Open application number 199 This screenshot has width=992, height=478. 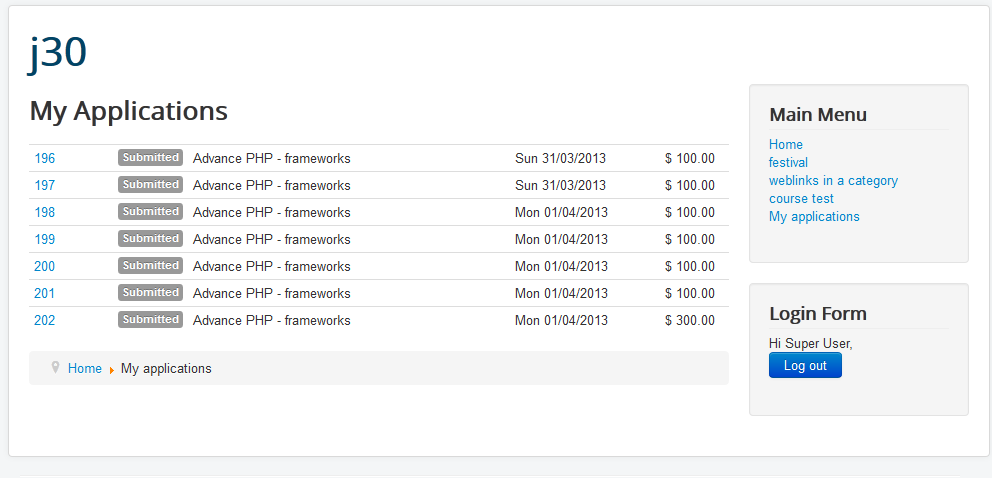[x=45, y=239]
